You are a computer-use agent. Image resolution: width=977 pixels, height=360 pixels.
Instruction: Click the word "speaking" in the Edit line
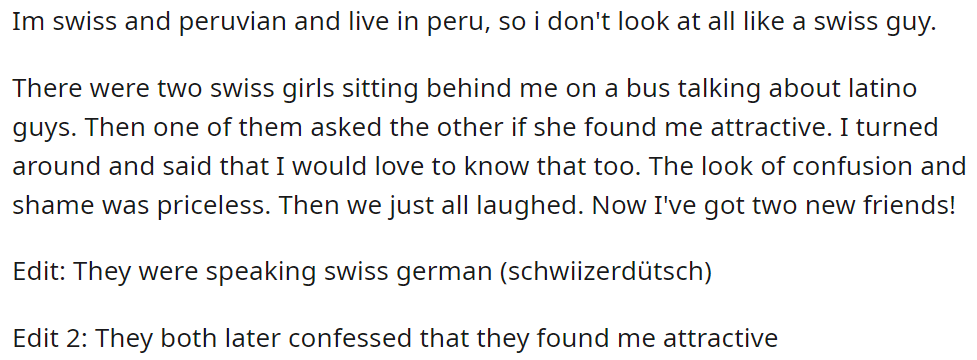[259, 273]
